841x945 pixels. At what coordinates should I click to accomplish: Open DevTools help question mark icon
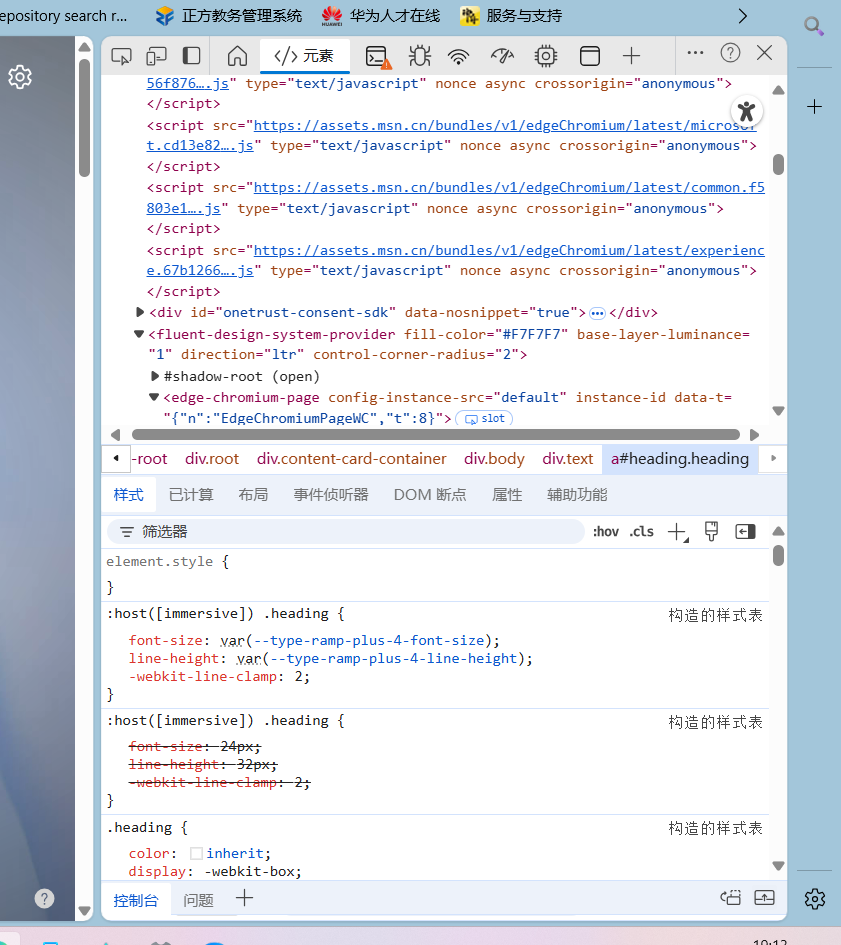click(x=730, y=53)
